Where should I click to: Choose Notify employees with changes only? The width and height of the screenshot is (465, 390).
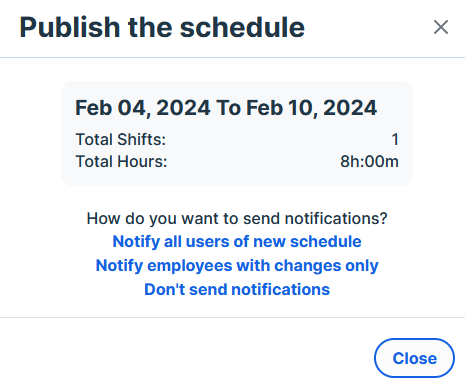point(237,266)
